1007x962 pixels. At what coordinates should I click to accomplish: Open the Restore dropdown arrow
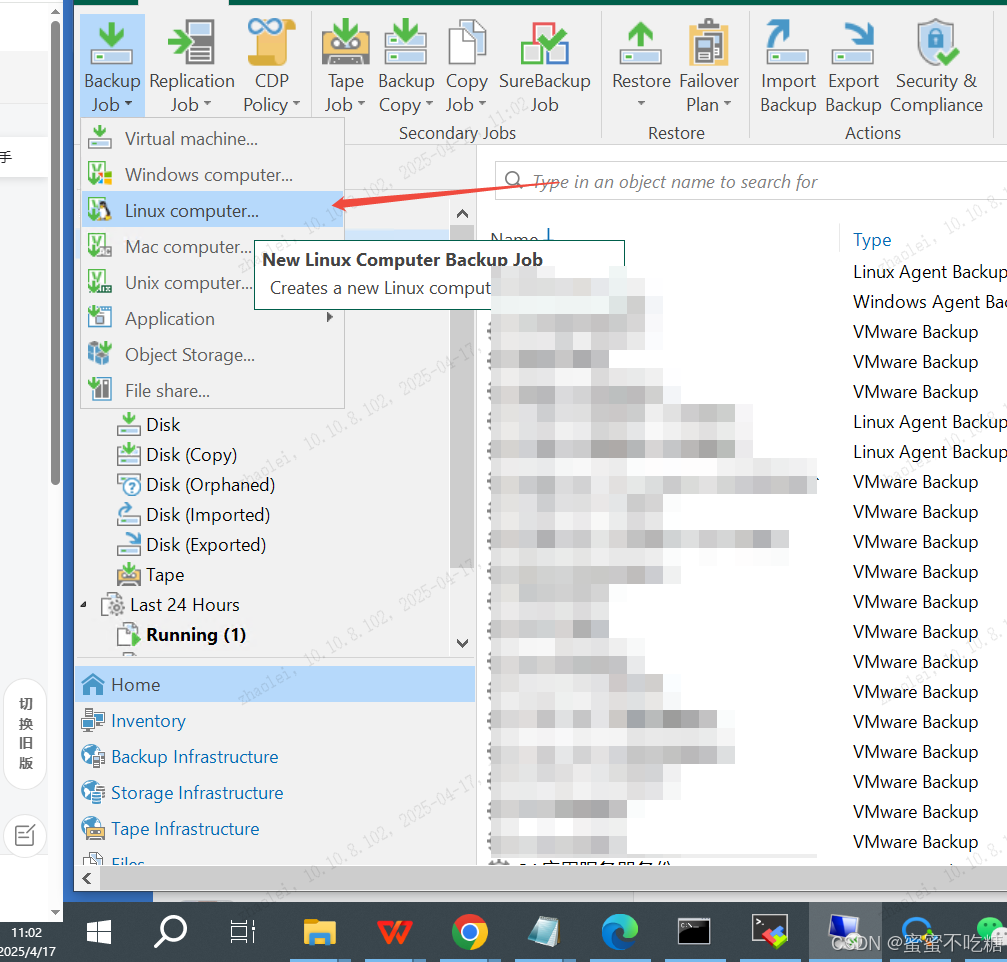[x=641, y=103]
